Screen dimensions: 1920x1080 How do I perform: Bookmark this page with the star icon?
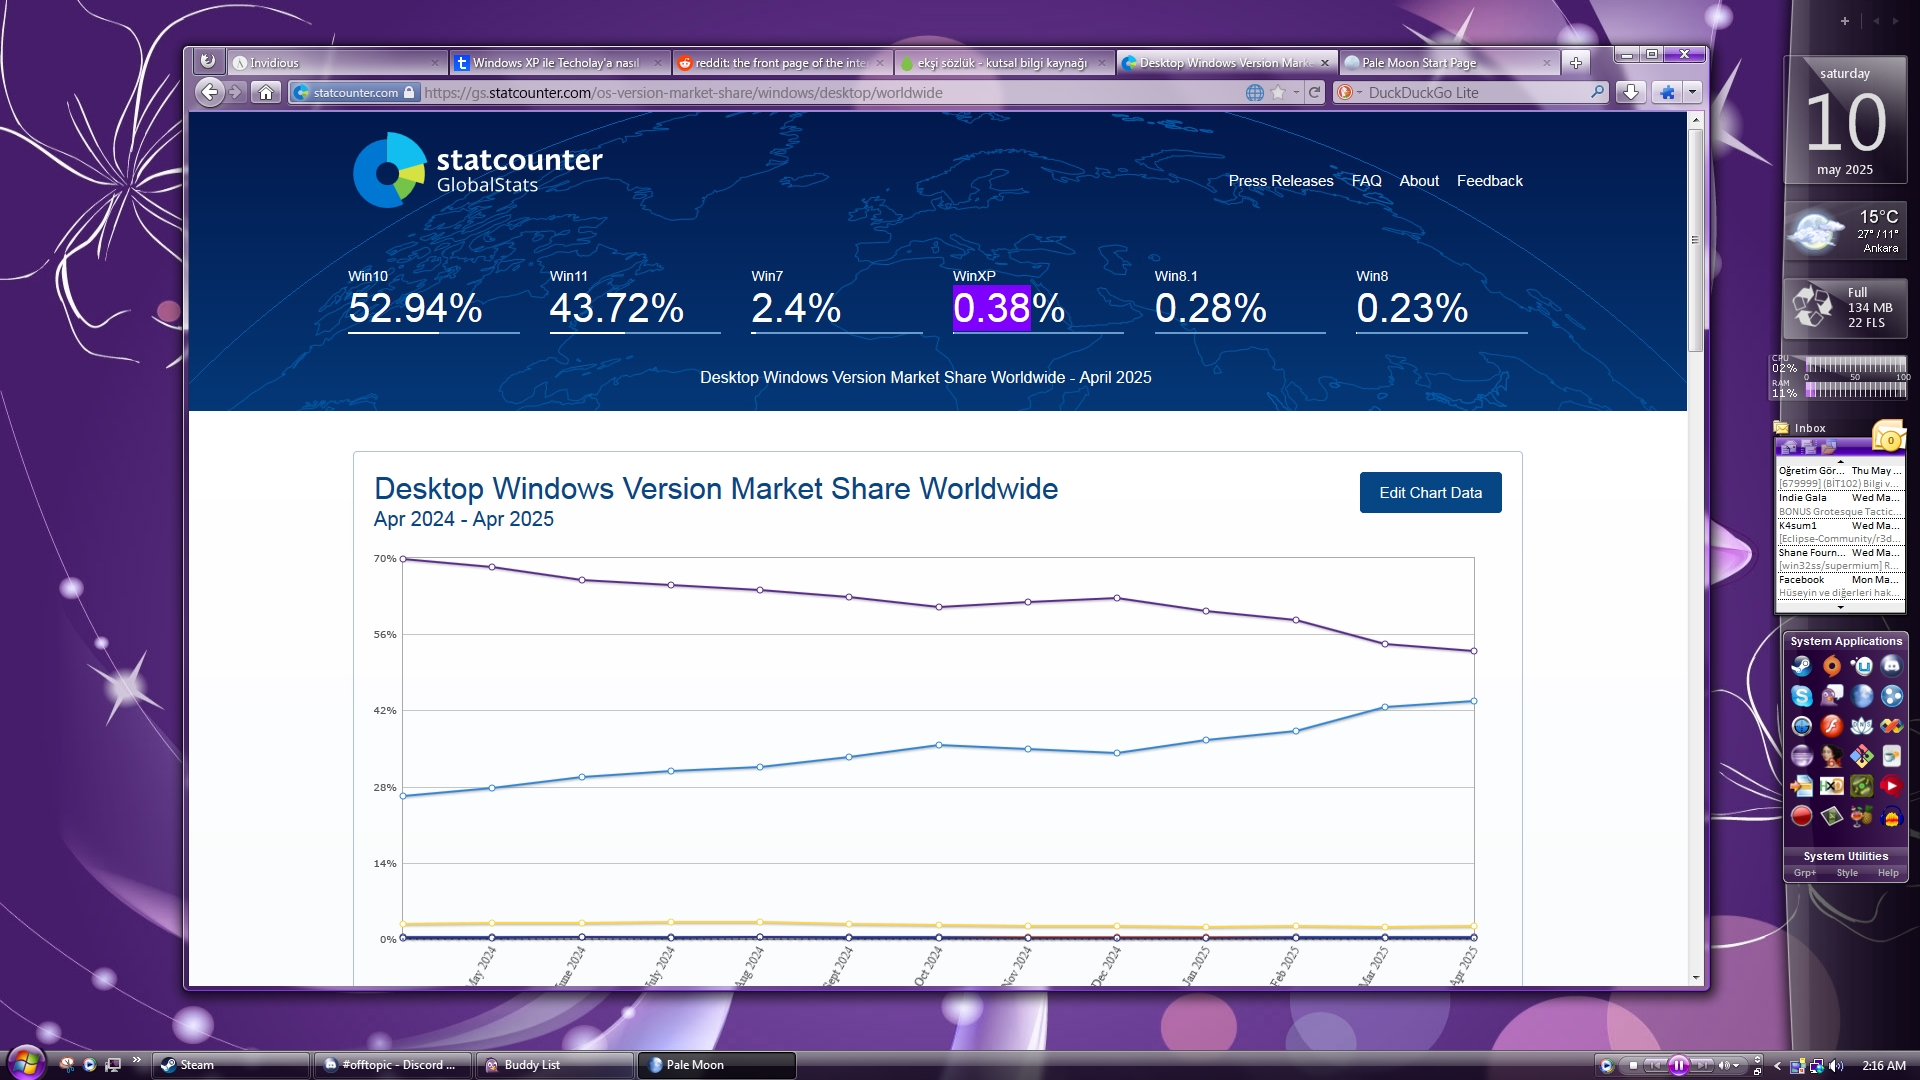(x=1278, y=92)
